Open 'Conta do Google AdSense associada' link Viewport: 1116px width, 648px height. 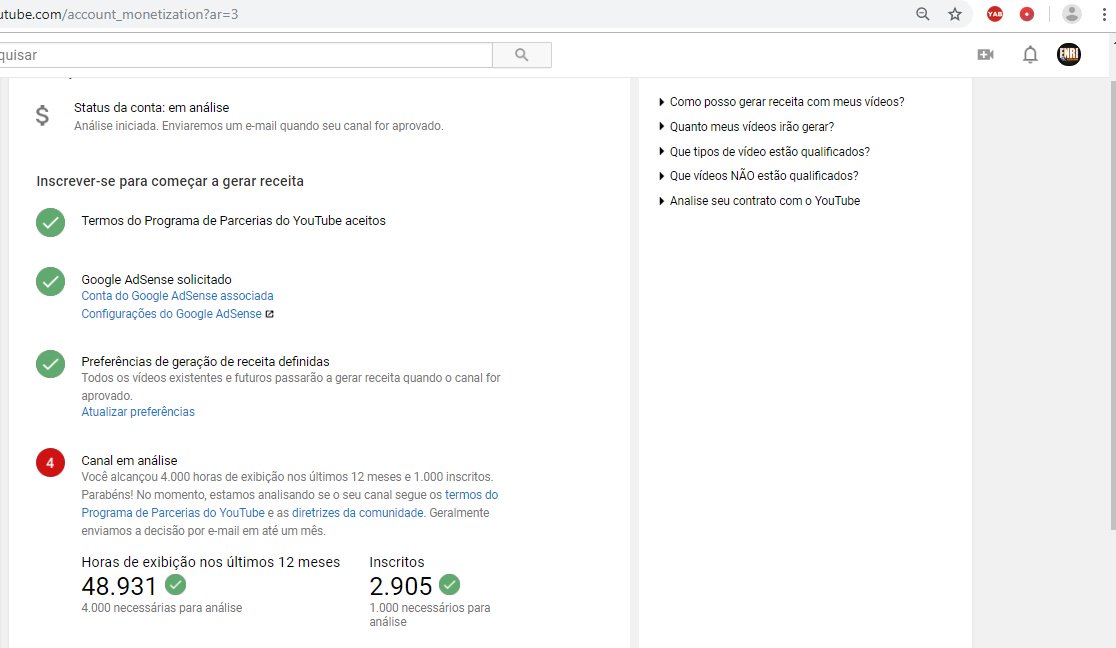[x=177, y=296]
